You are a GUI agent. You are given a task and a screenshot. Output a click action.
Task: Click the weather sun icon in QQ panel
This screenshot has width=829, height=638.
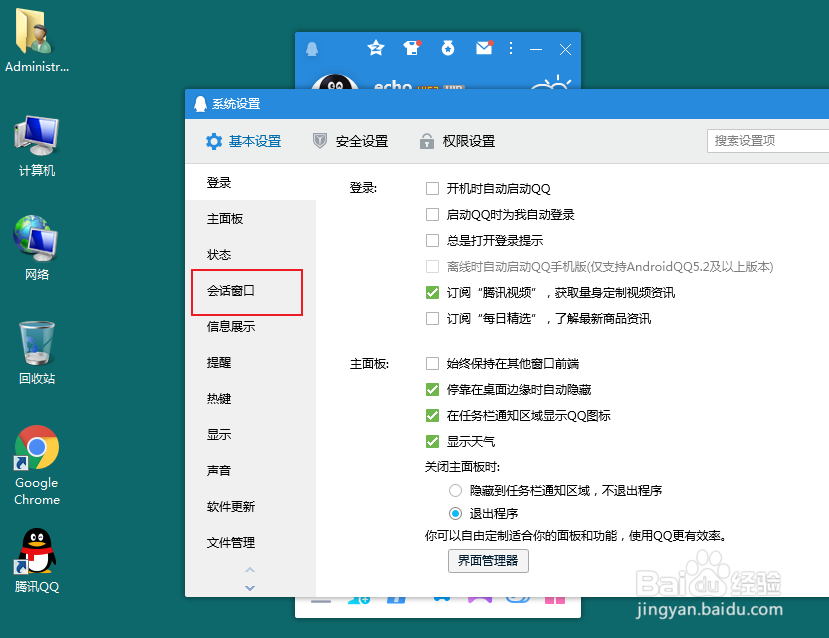[551, 82]
